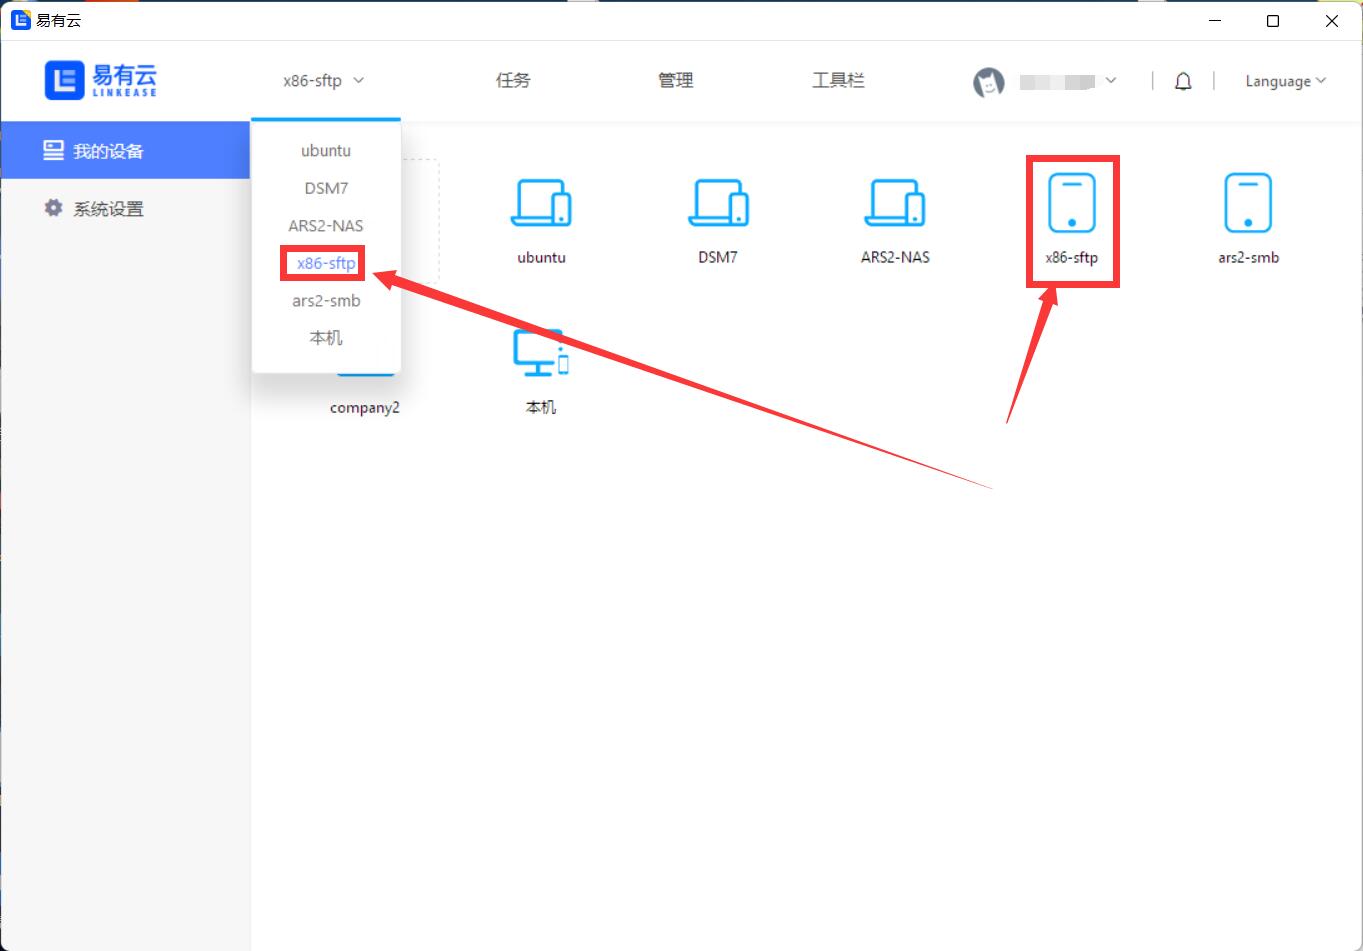Image resolution: width=1363 pixels, height=951 pixels.
Task: Go to 系统设置 in the sidebar
Action: pos(108,209)
